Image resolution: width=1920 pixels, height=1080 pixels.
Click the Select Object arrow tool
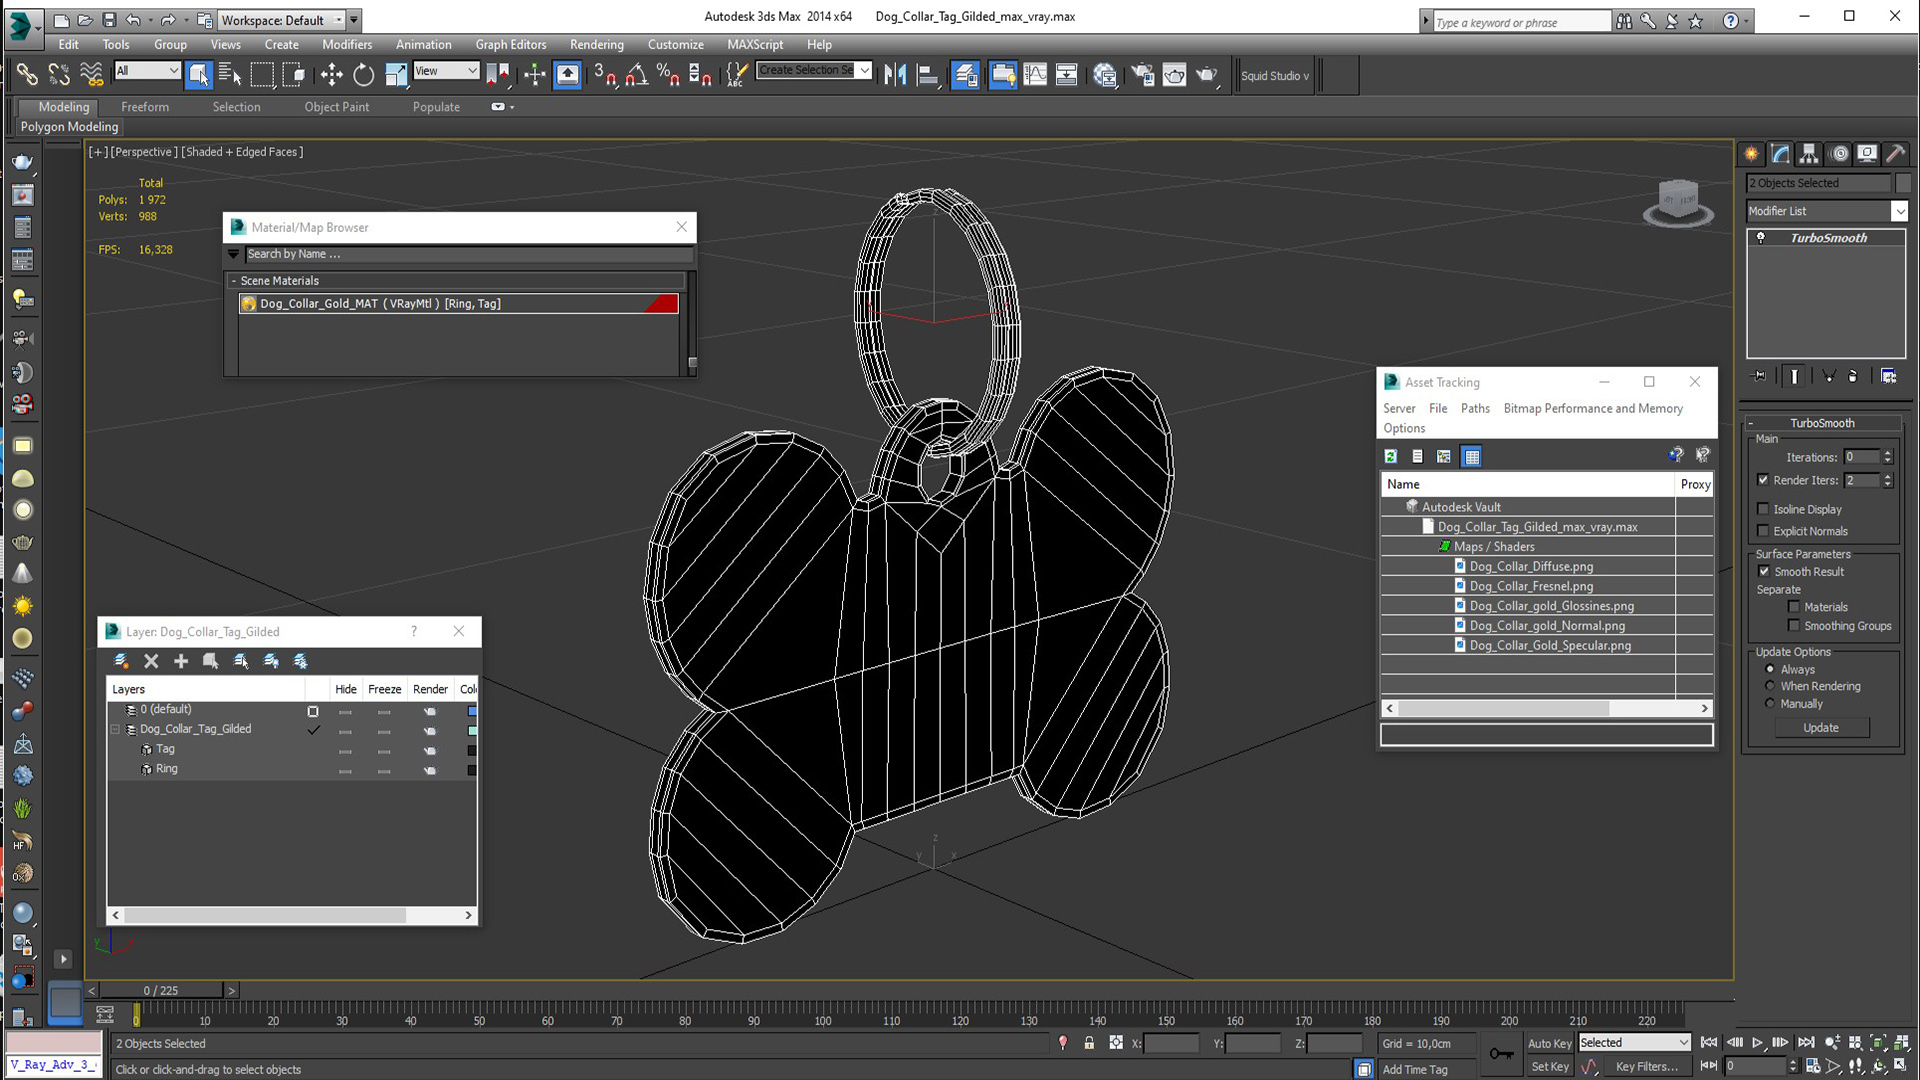click(x=199, y=75)
